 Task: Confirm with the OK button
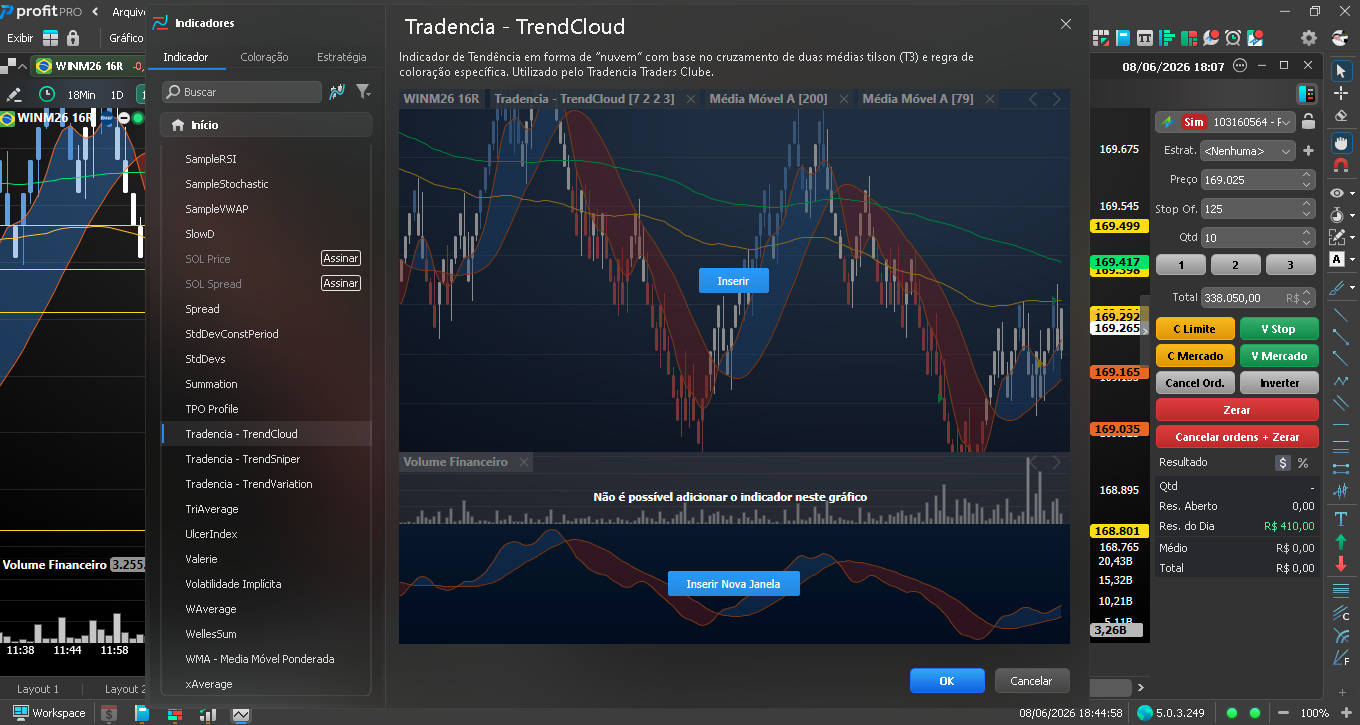click(947, 681)
